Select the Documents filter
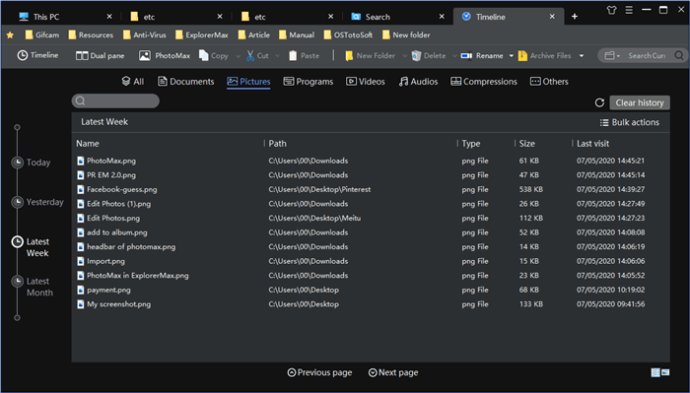 click(186, 81)
